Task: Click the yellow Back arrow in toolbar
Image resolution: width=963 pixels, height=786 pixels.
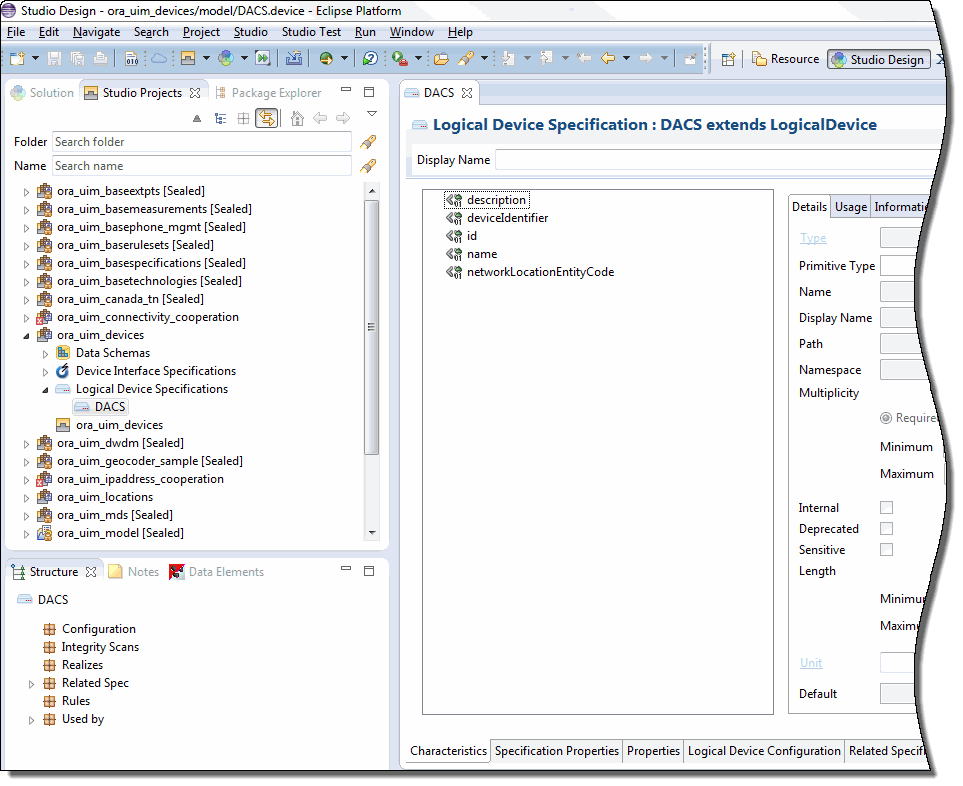Action: 608,58
